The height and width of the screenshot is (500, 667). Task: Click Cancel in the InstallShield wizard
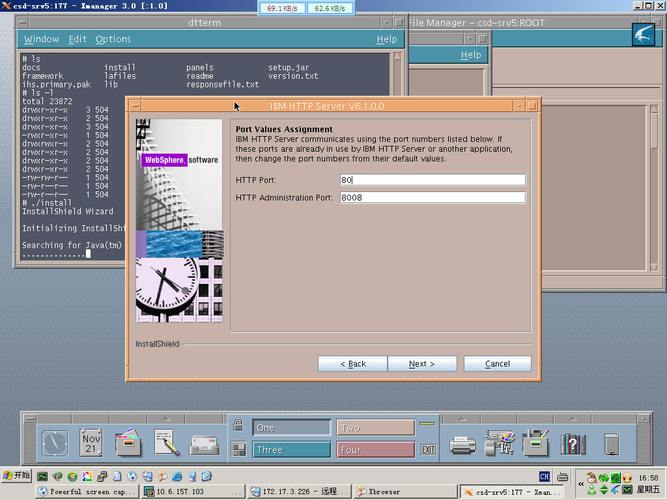coord(498,364)
